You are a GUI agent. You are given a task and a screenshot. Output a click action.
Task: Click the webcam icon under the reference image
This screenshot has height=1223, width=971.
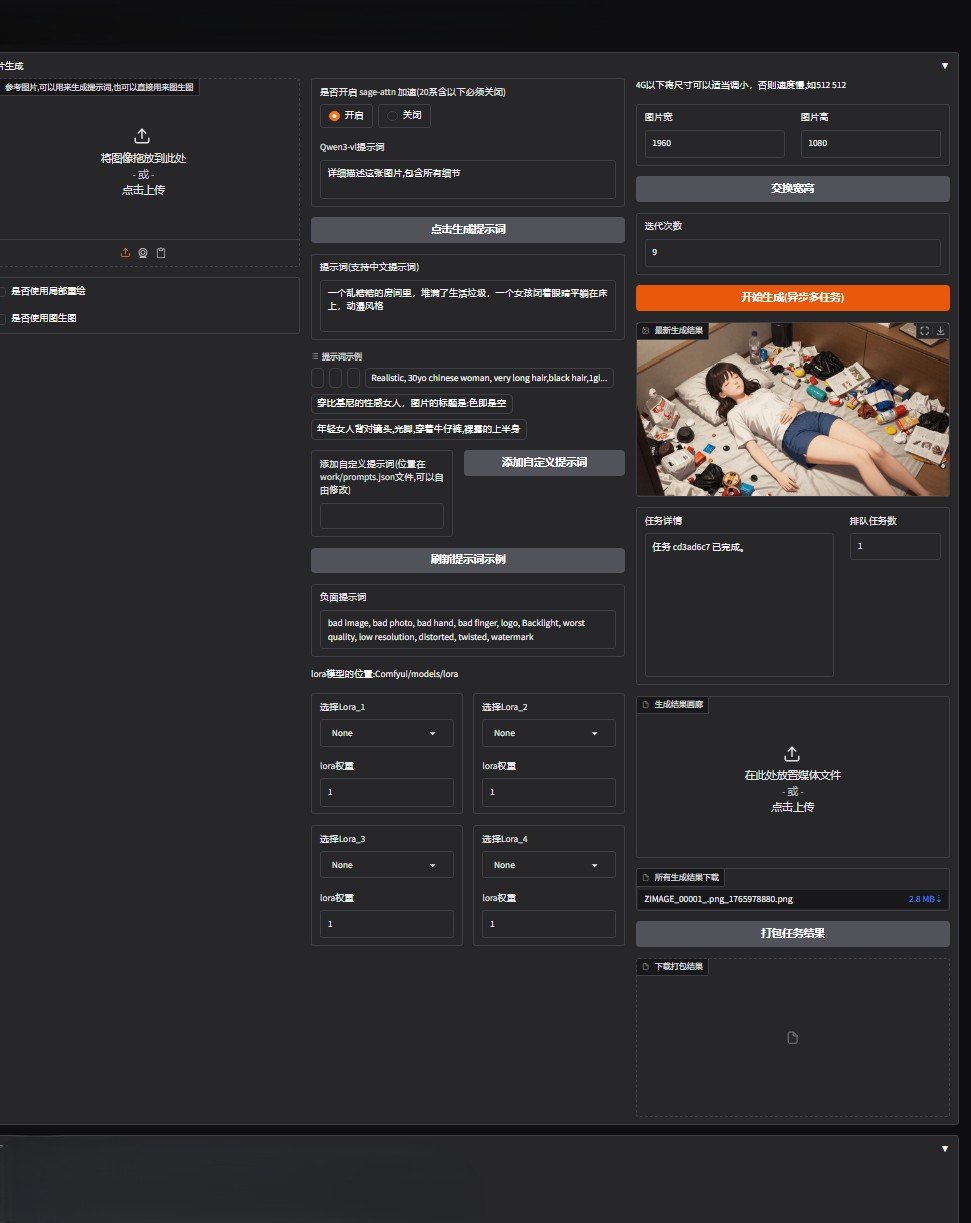[x=143, y=253]
